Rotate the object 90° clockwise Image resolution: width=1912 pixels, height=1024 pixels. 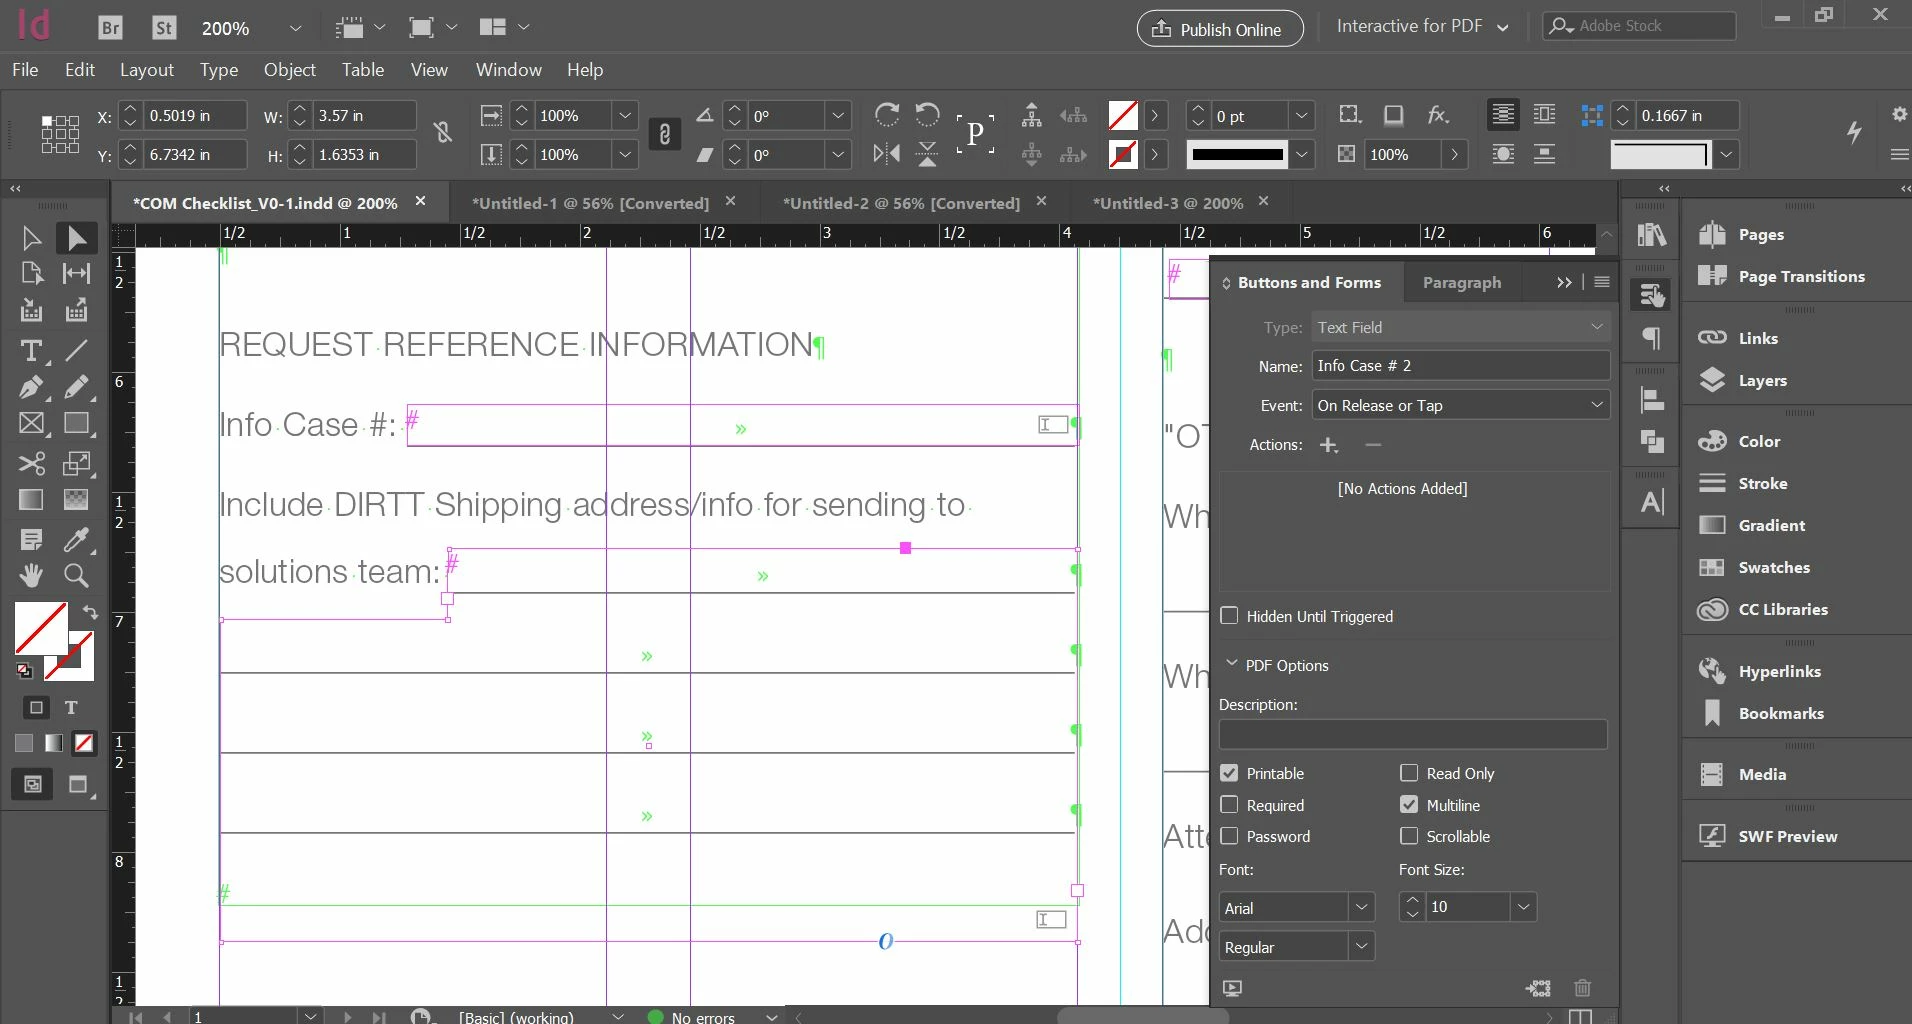coord(886,115)
